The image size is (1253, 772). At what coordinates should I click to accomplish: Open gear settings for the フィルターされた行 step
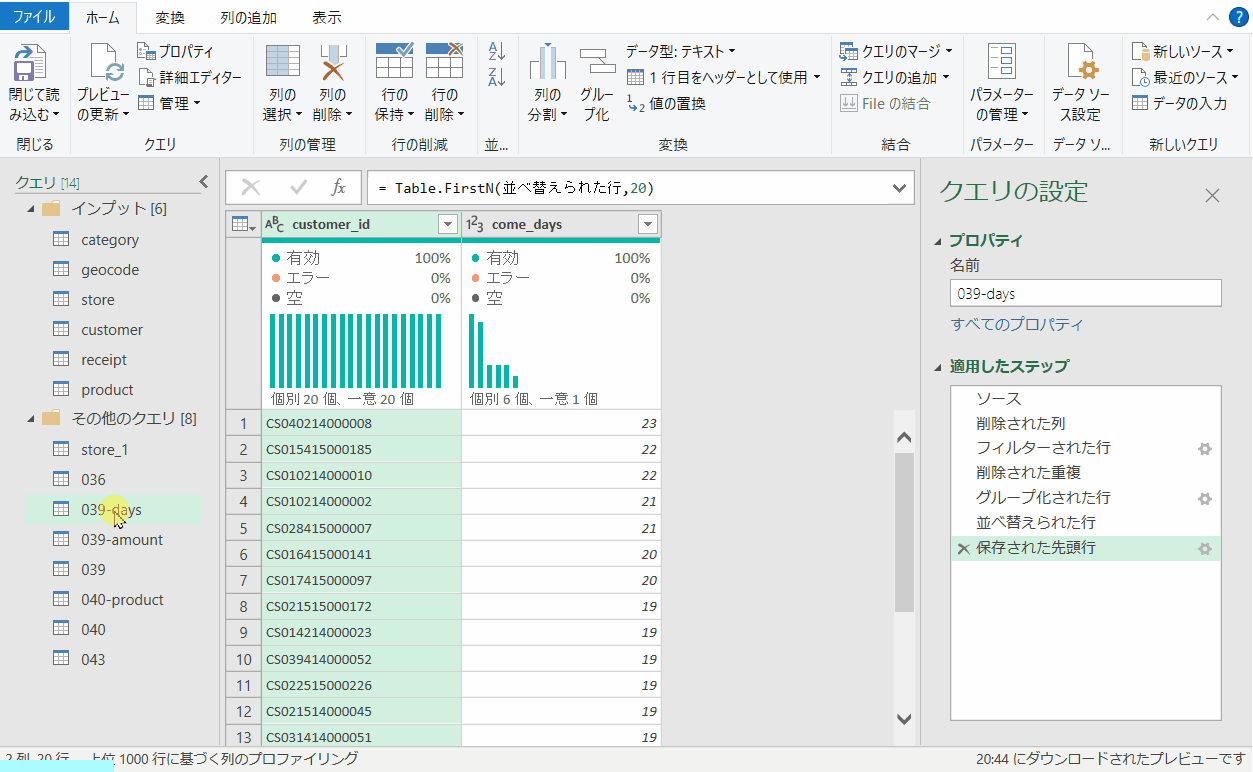click(1204, 447)
